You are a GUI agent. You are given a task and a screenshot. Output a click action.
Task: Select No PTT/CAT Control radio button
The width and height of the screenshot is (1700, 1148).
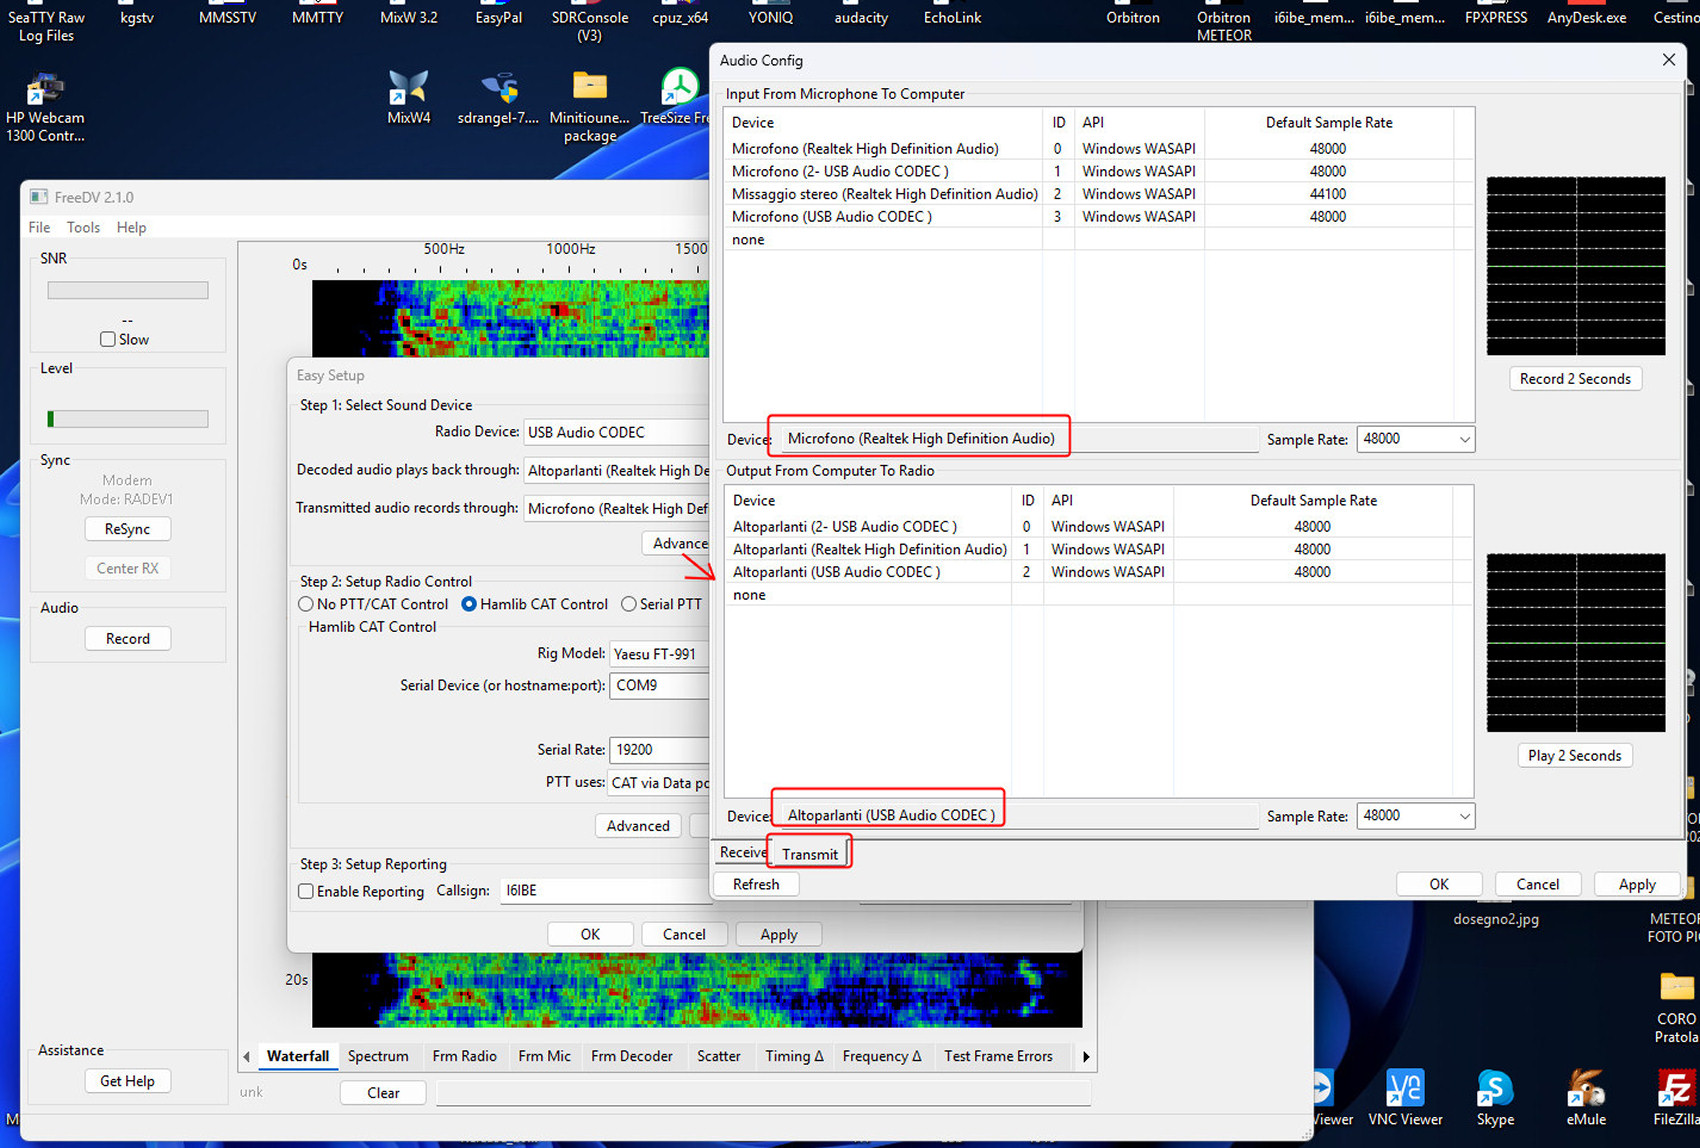pyautogui.click(x=306, y=604)
